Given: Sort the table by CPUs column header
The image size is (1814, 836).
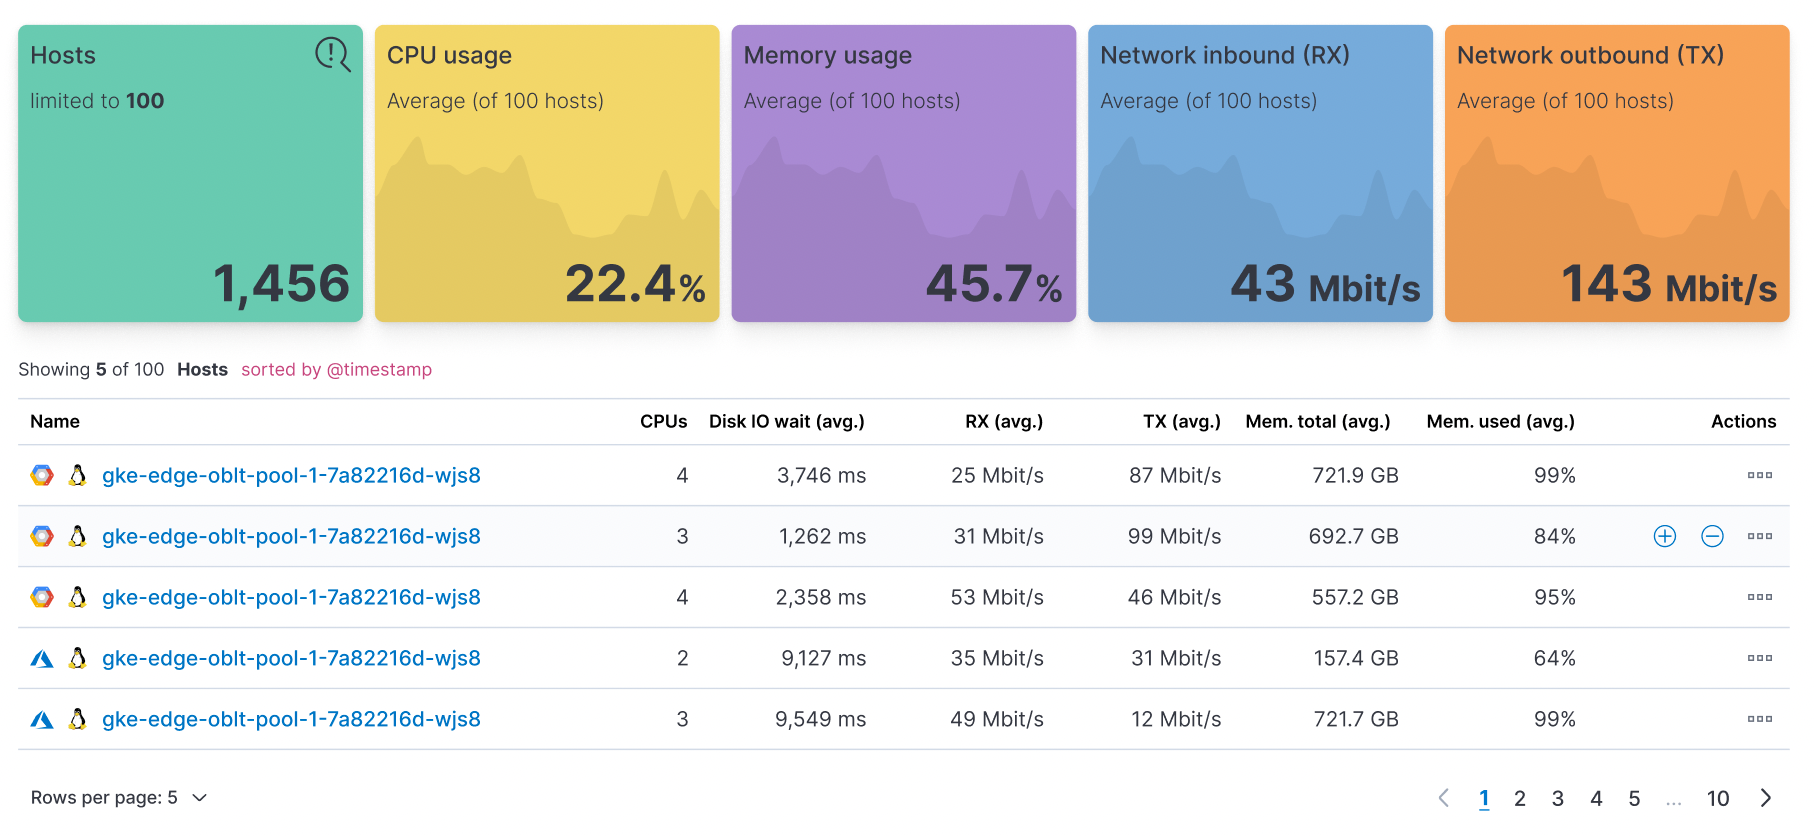Looking at the screenshot, I should (664, 421).
